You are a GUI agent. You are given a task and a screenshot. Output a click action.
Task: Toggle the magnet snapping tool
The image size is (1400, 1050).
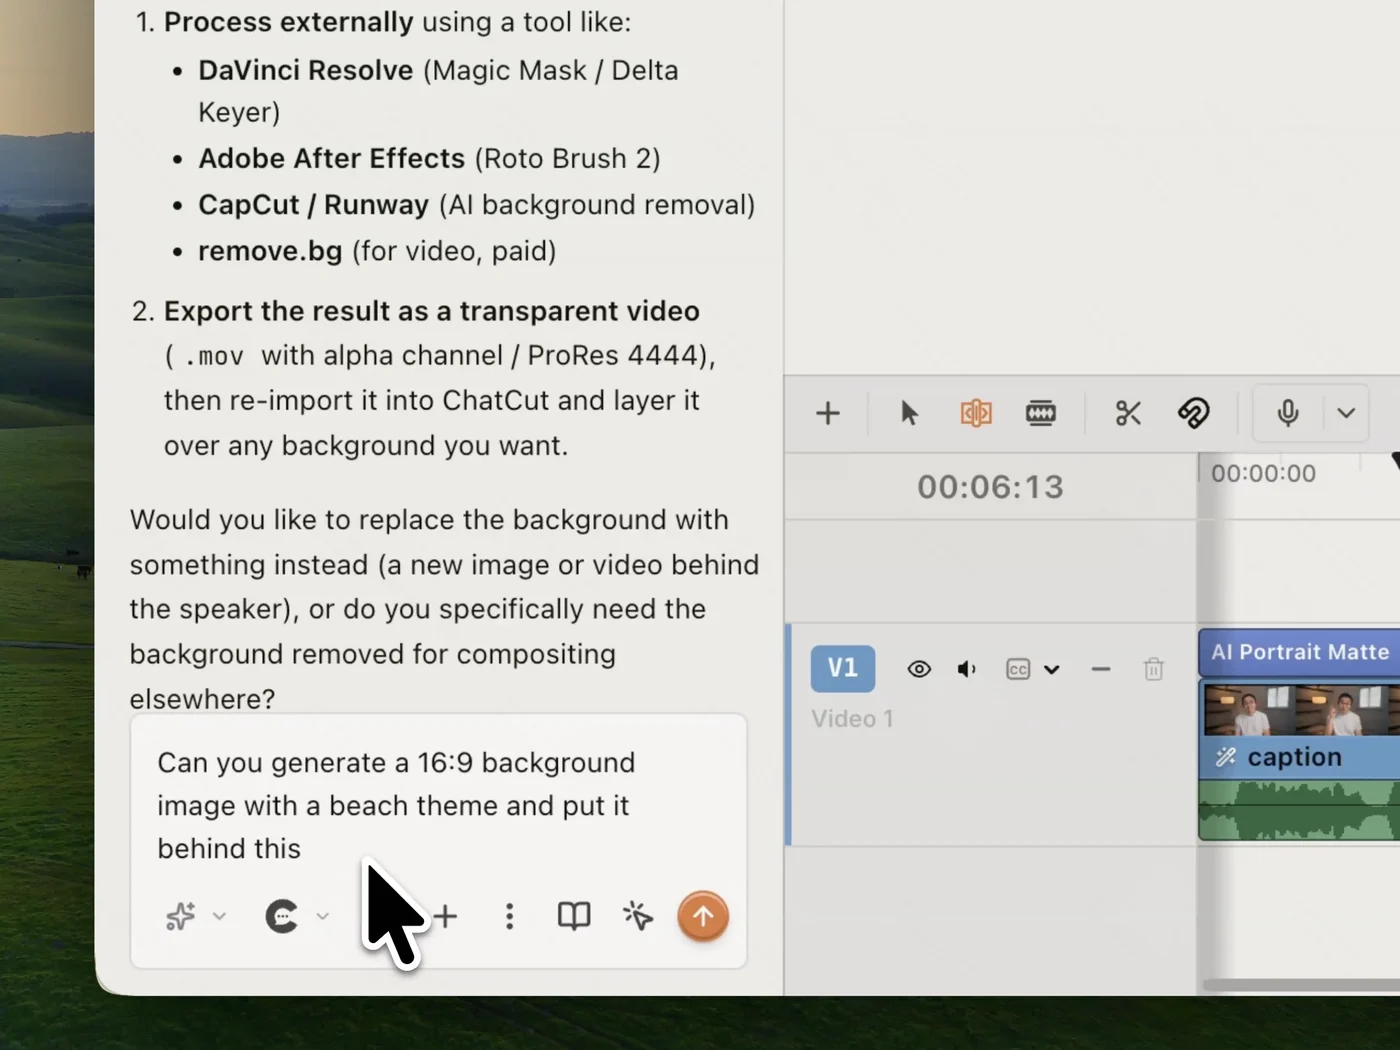pyautogui.click(x=1194, y=413)
